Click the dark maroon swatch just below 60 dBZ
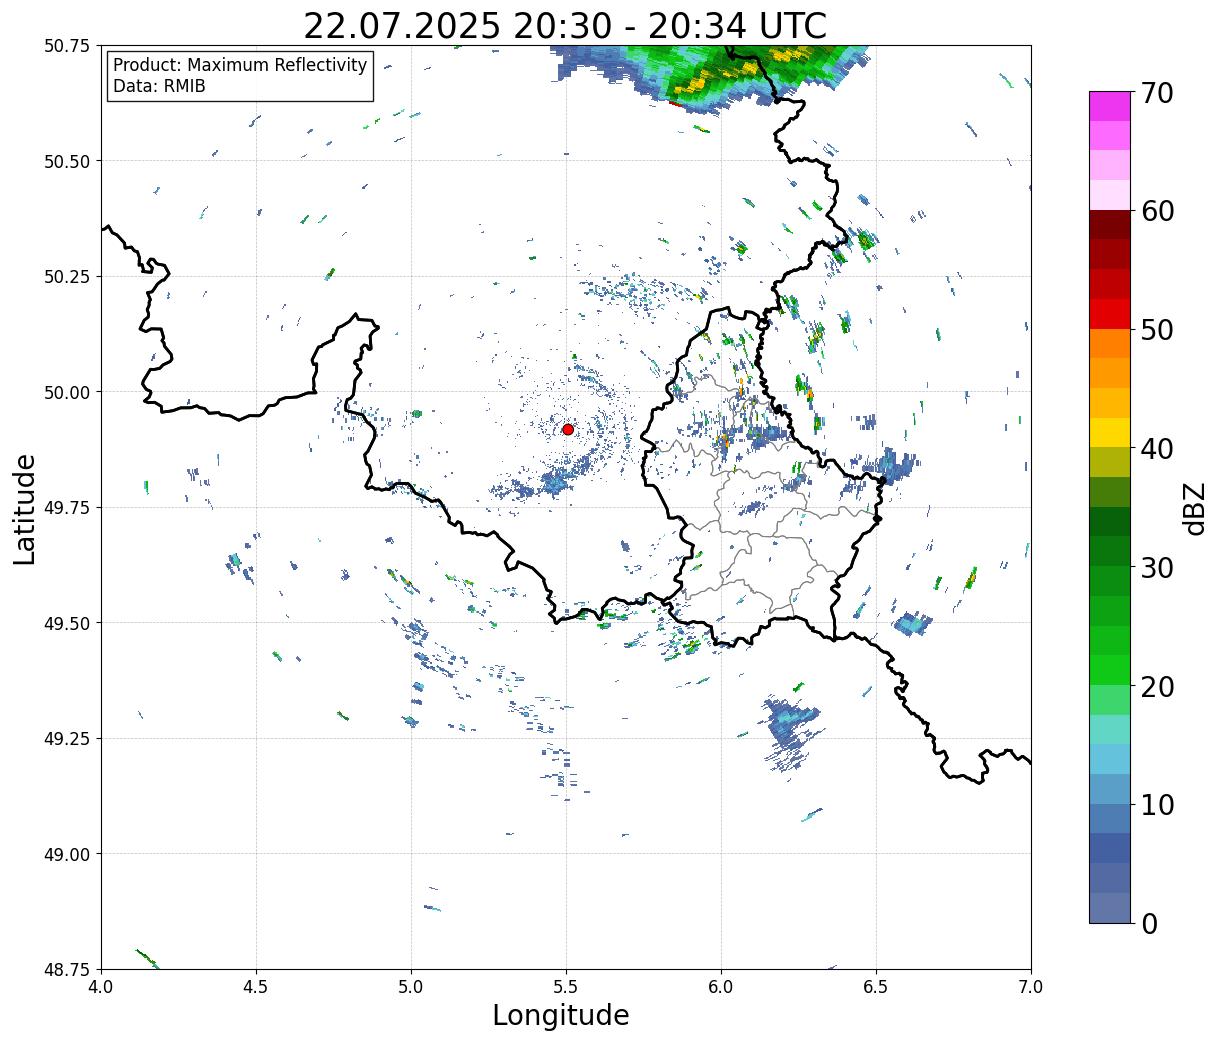 pyautogui.click(x=1110, y=224)
